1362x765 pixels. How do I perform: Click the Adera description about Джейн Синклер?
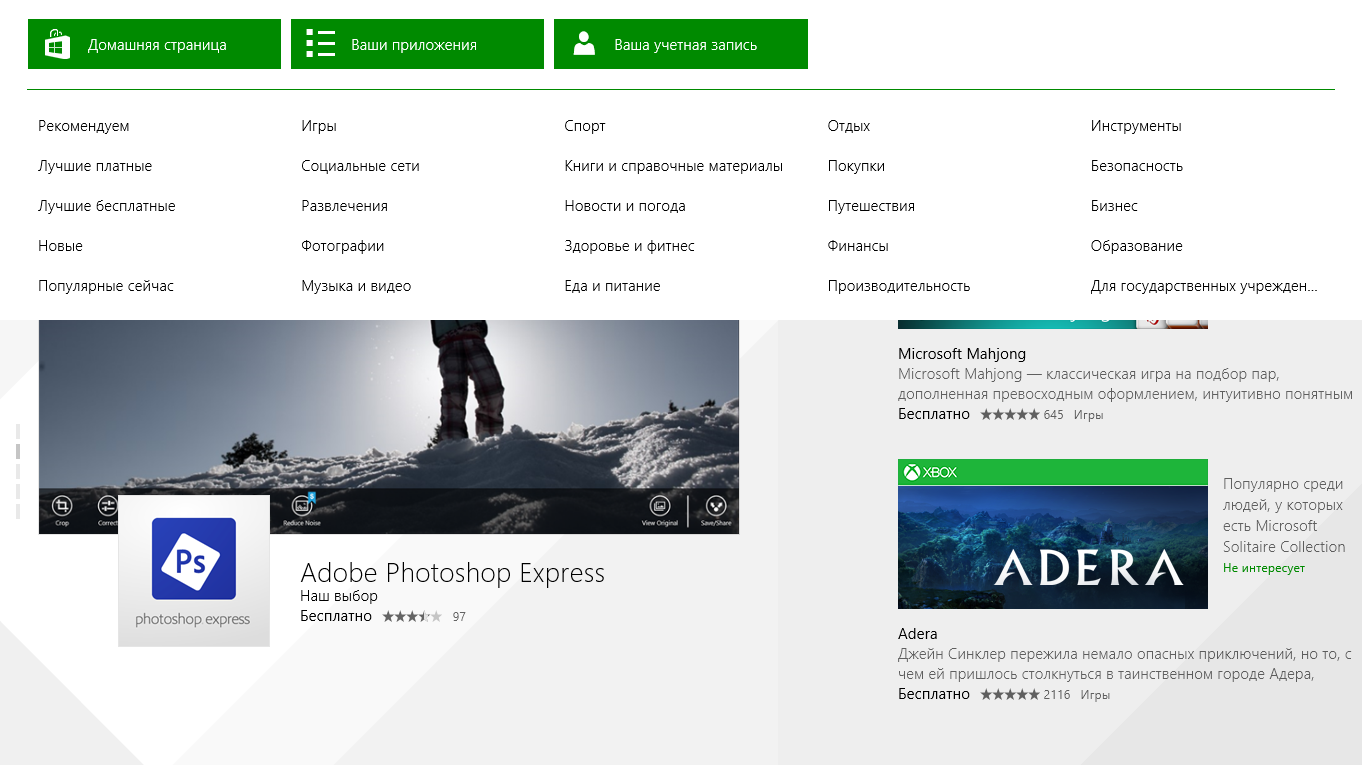(1125, 664)
